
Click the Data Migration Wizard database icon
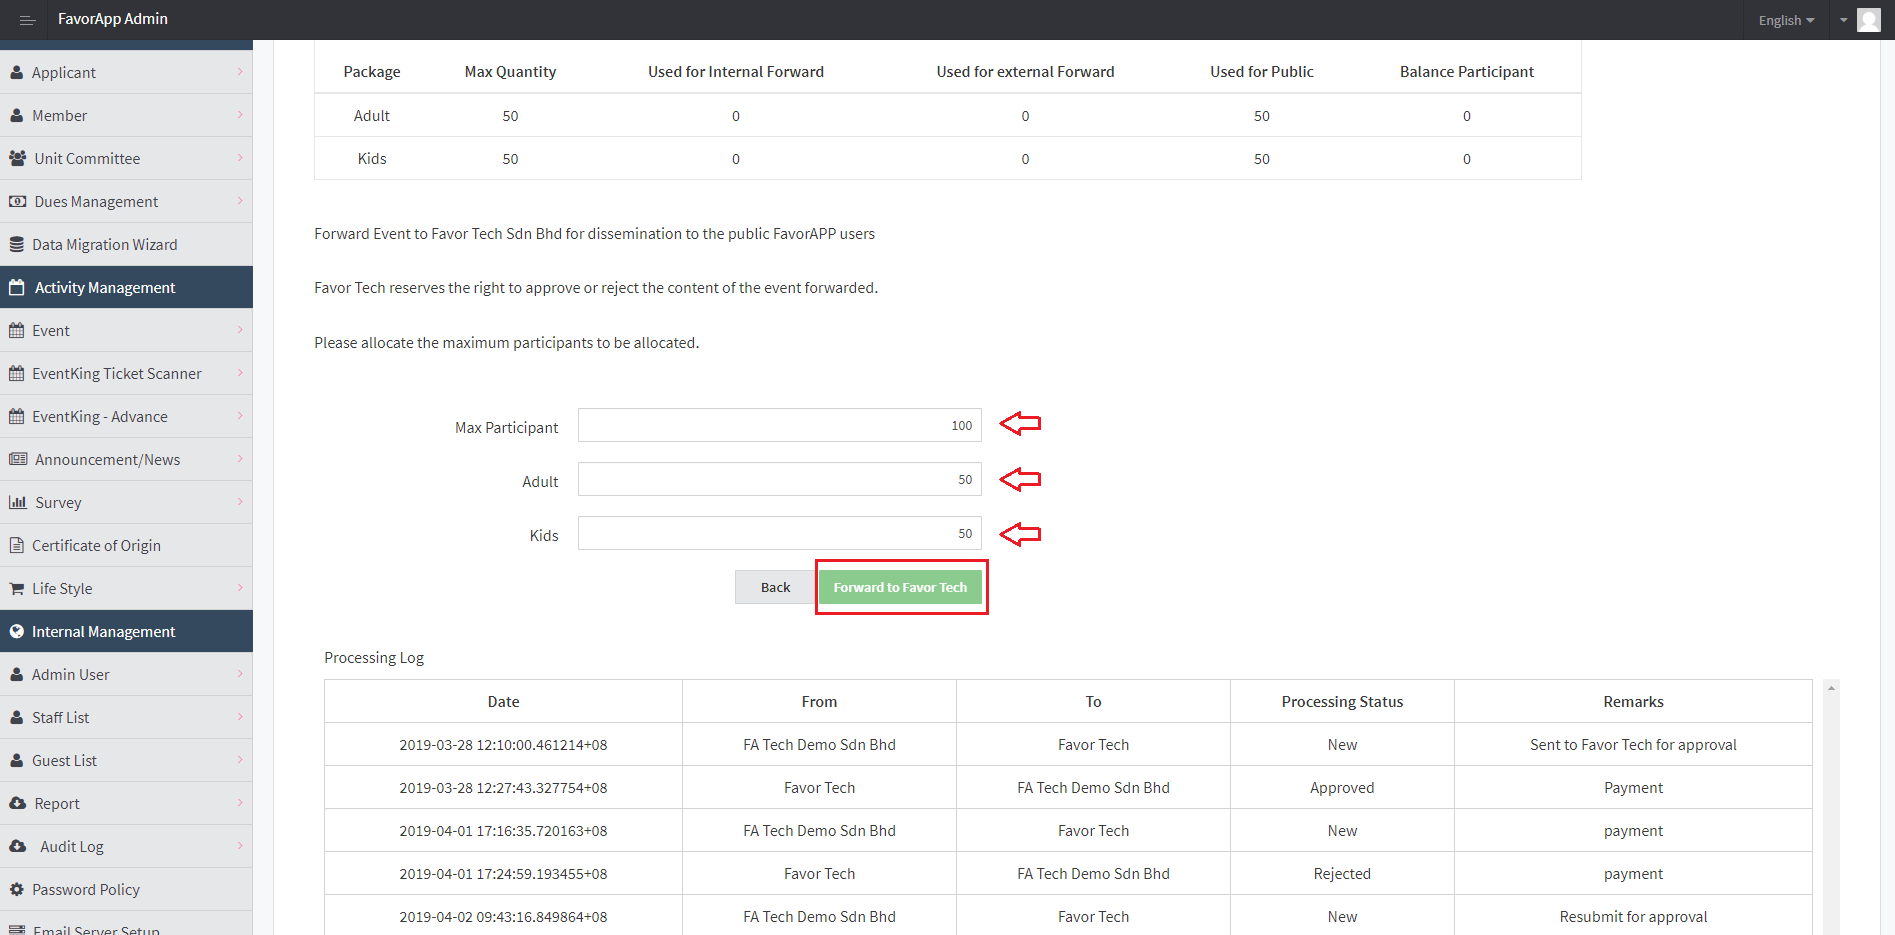(x=16, y=244)
